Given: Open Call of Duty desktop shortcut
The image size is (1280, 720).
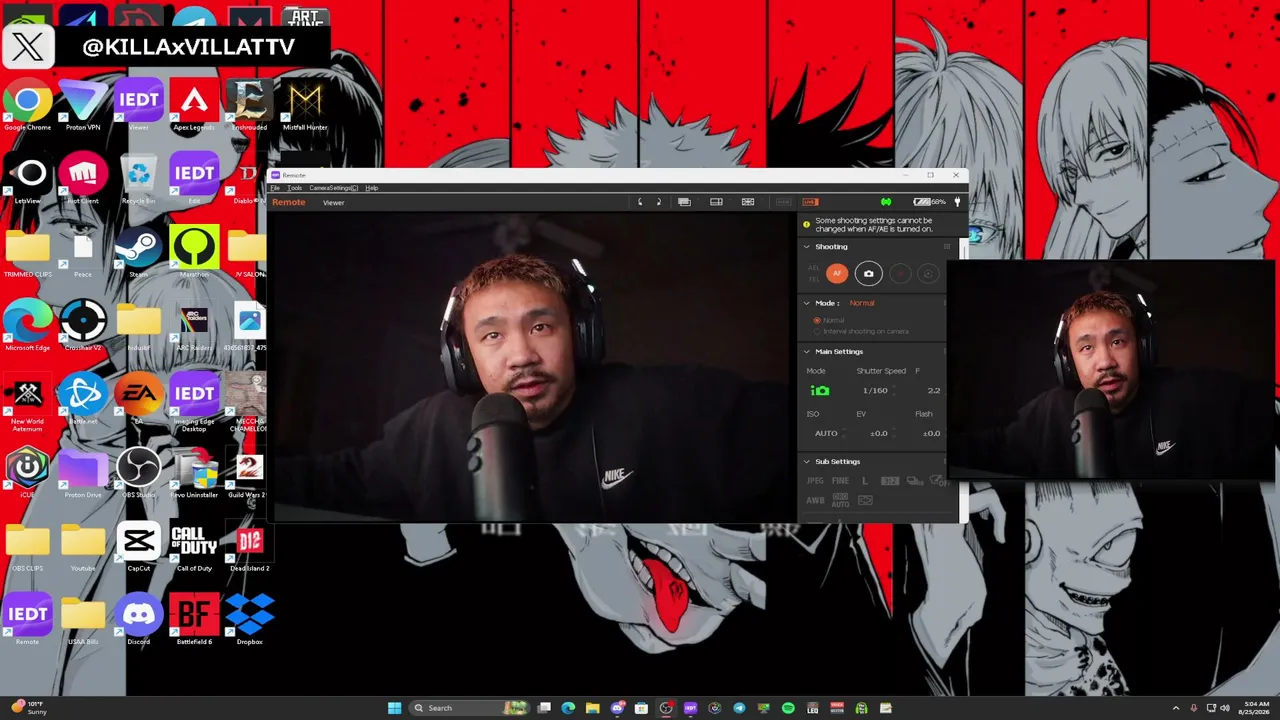Looking at the screenshot, I should (194, 548).
